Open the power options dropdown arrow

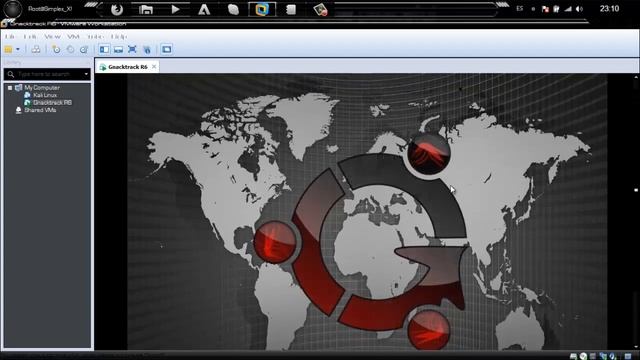pyautogui.click(x=18, y=49)
